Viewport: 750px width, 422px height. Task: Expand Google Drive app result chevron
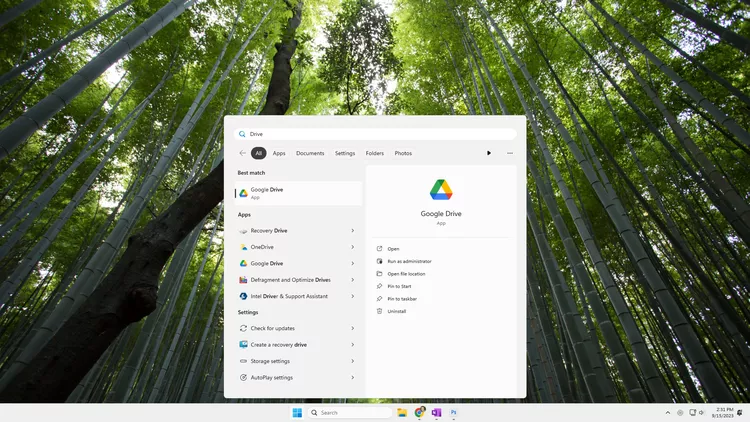(353, 263)
